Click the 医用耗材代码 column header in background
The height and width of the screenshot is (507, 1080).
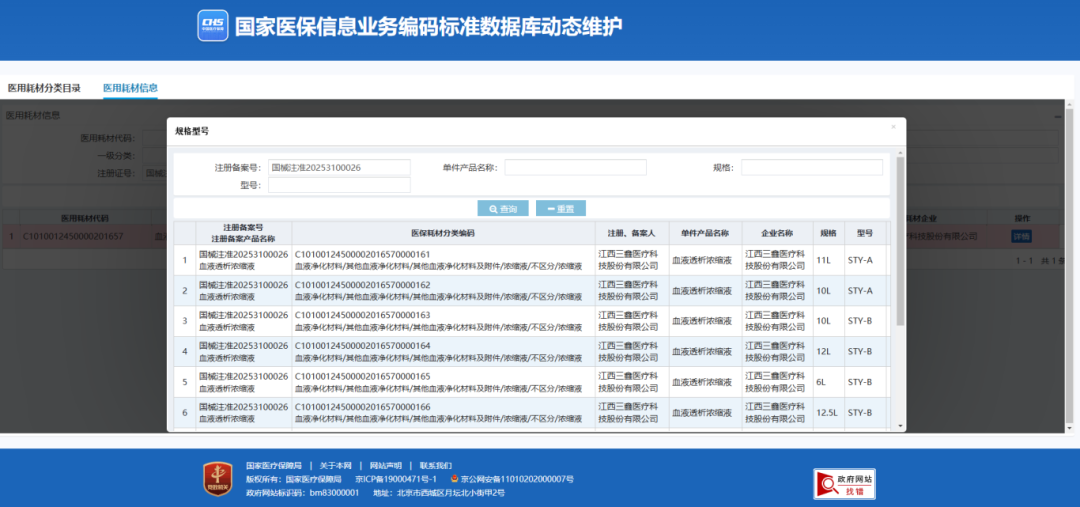[x=85, y=218]
